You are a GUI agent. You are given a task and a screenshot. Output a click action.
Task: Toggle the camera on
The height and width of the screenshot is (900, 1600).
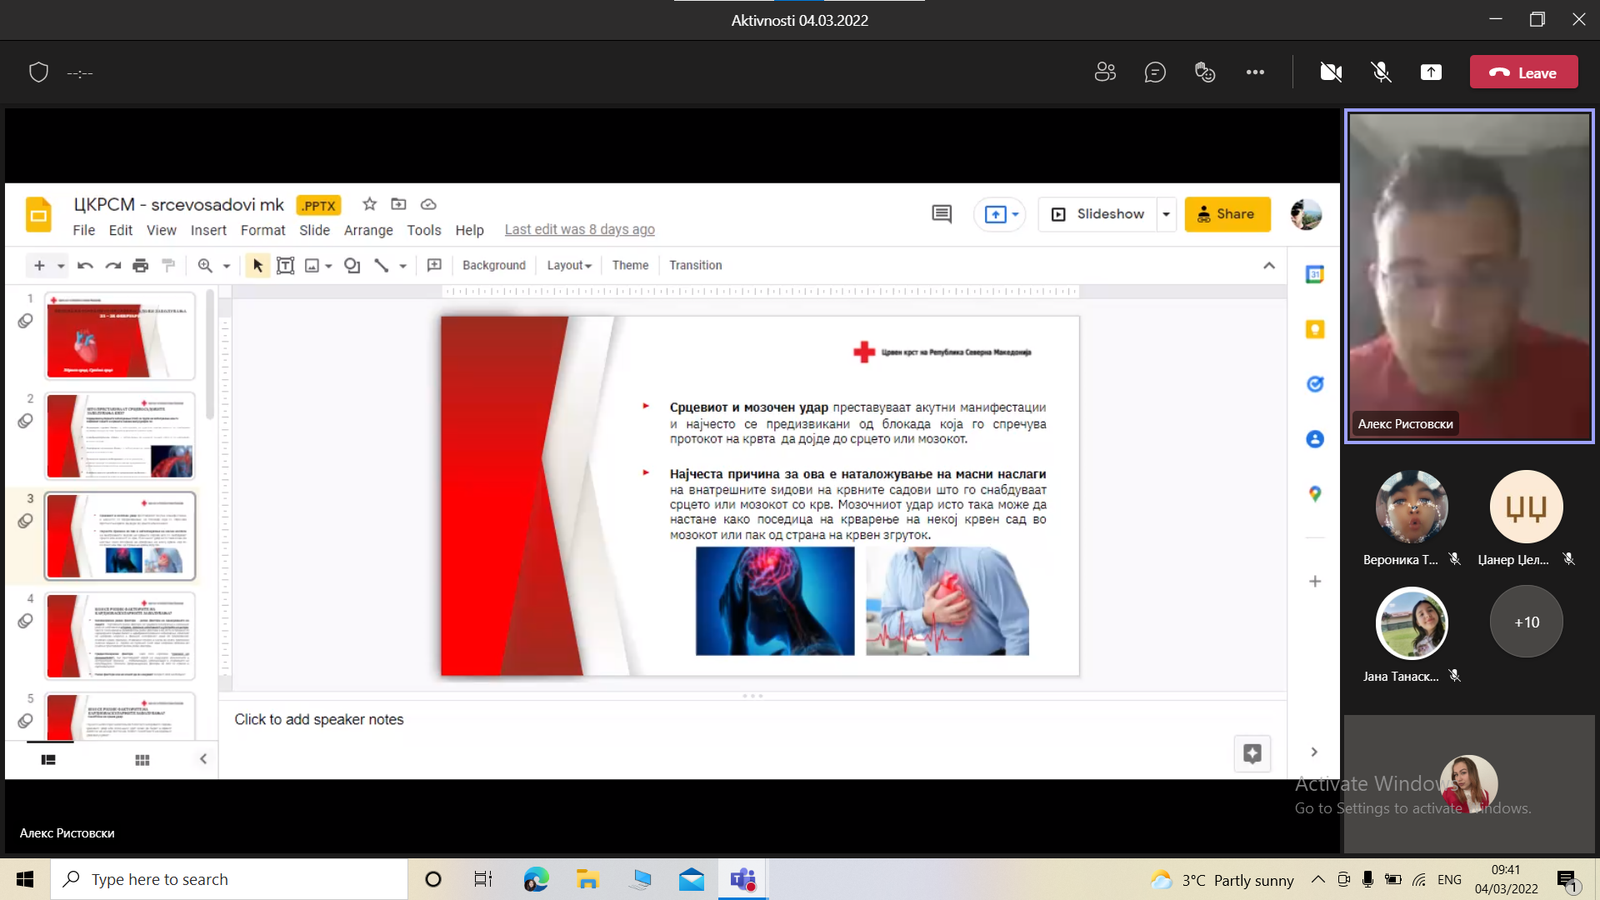click(1331, 72)
